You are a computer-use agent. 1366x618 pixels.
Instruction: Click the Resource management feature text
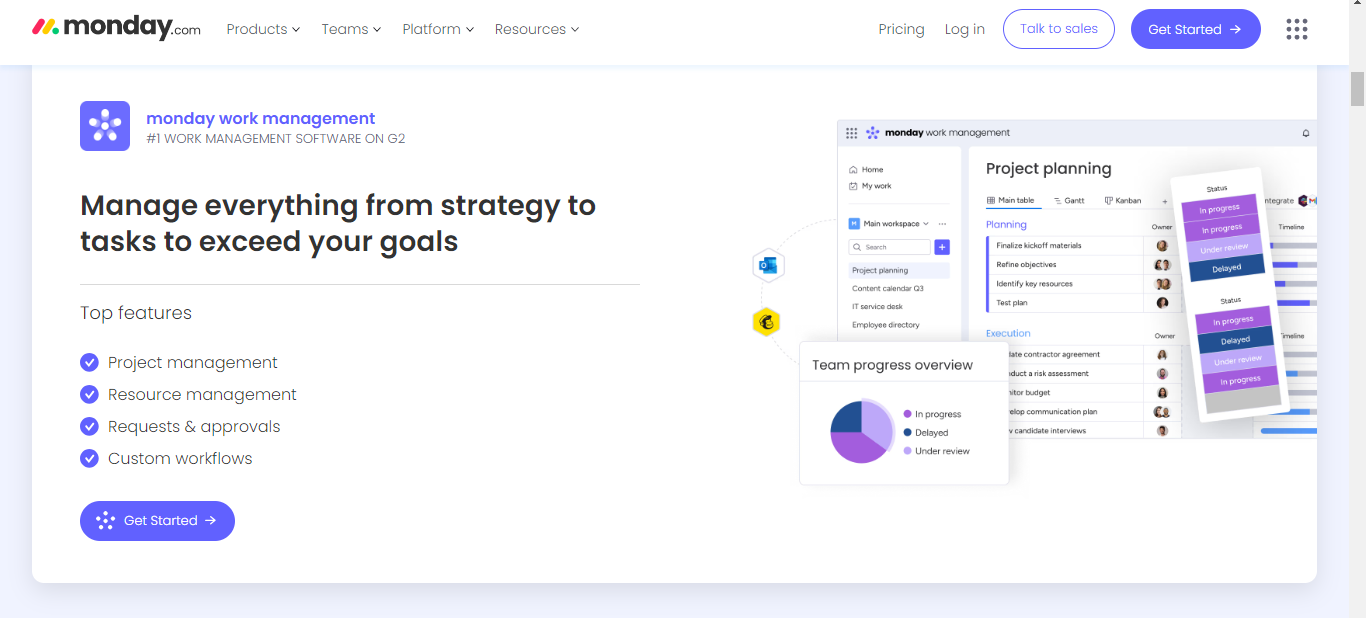pyautogui.click(x=202, y=394)
